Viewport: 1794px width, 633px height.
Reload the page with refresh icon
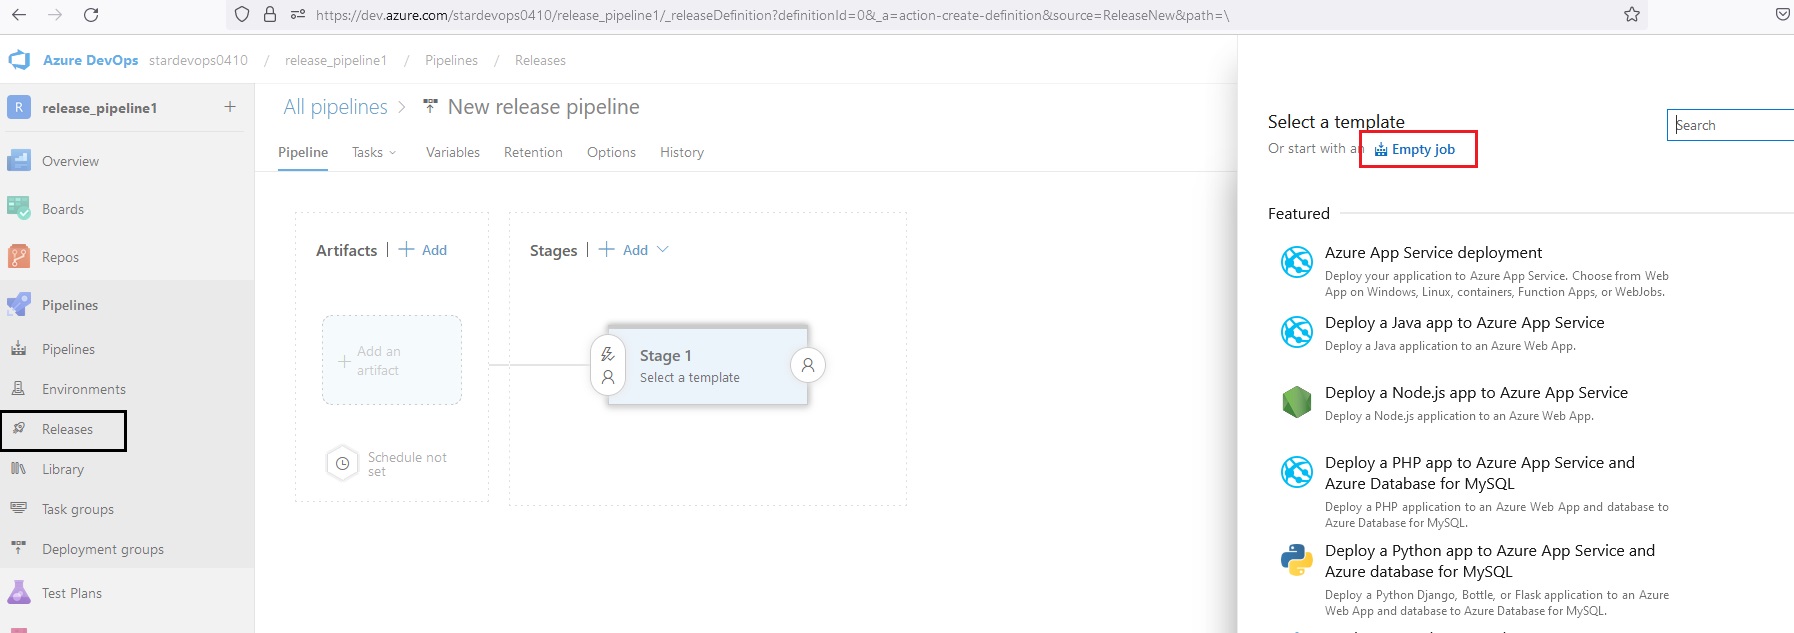[x=91, y=15]
